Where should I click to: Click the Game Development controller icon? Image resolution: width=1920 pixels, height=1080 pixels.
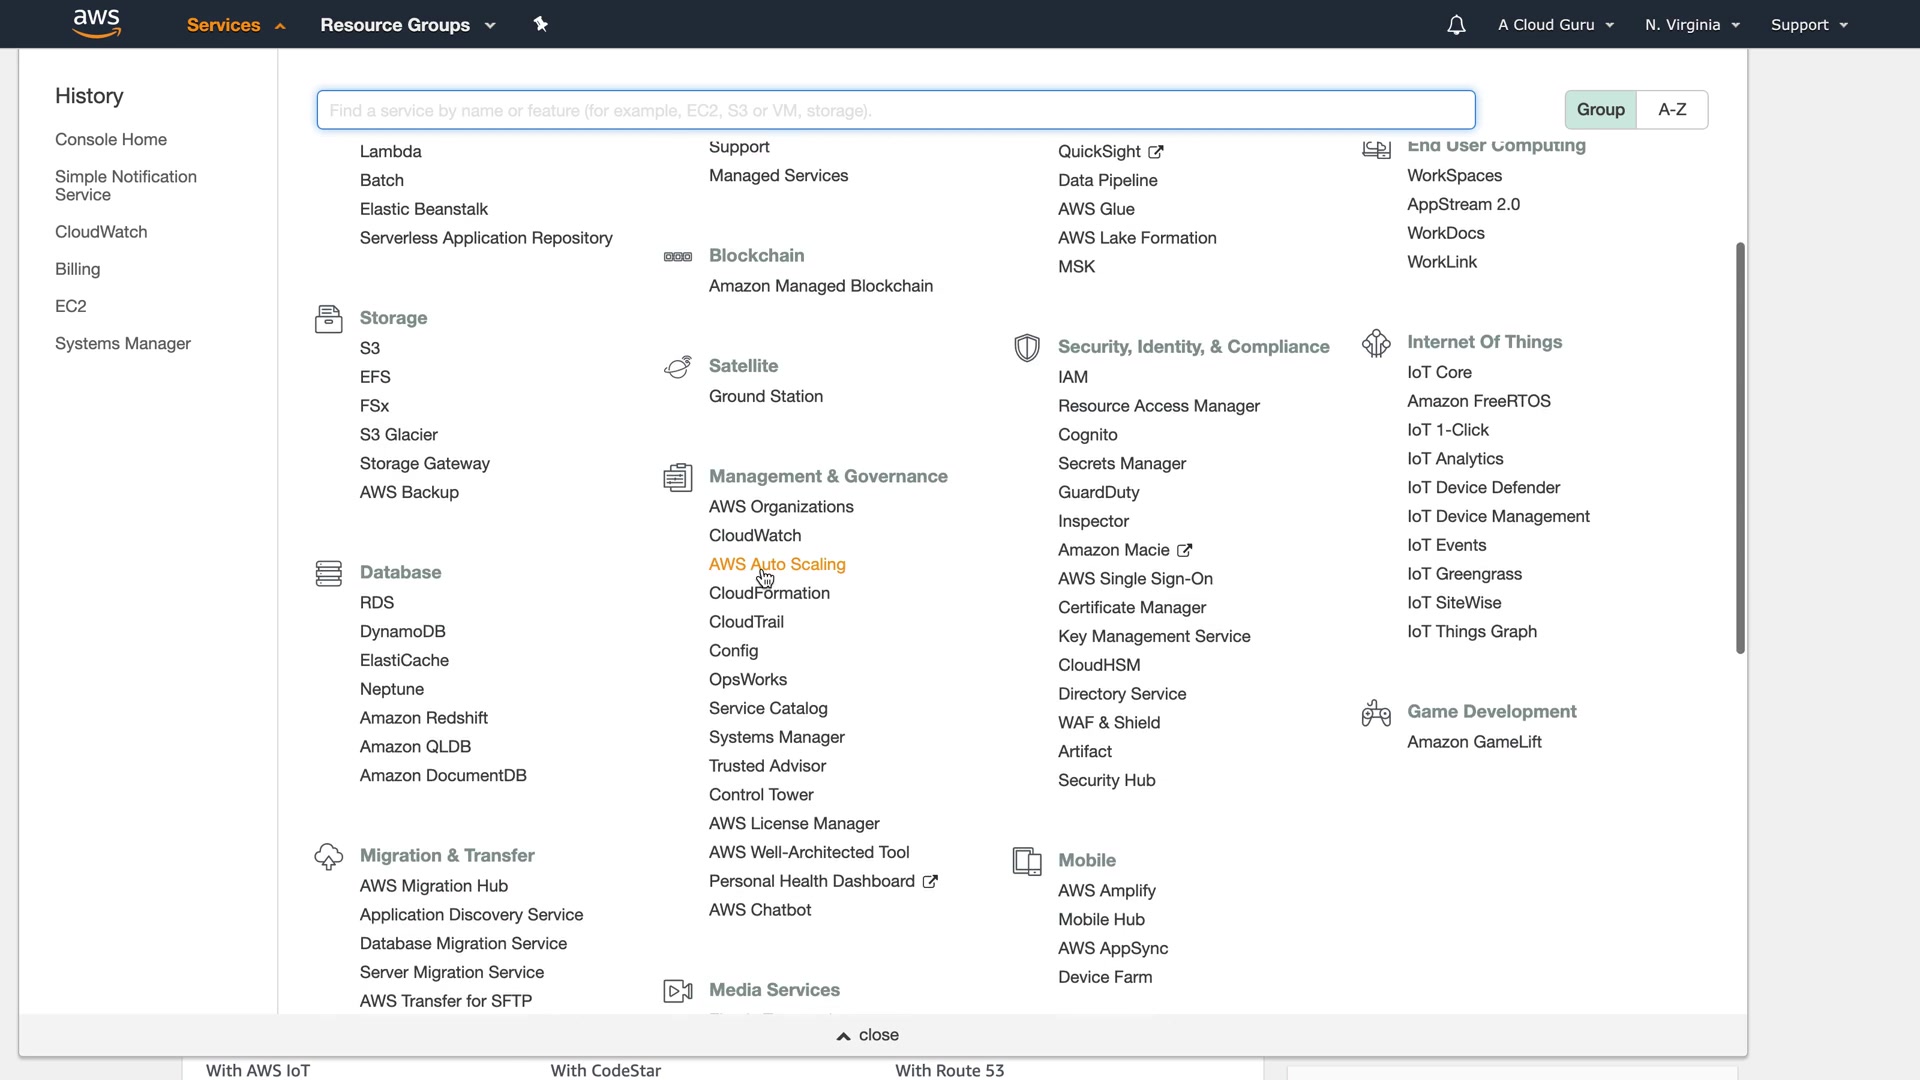click(x=1376, y=713)
